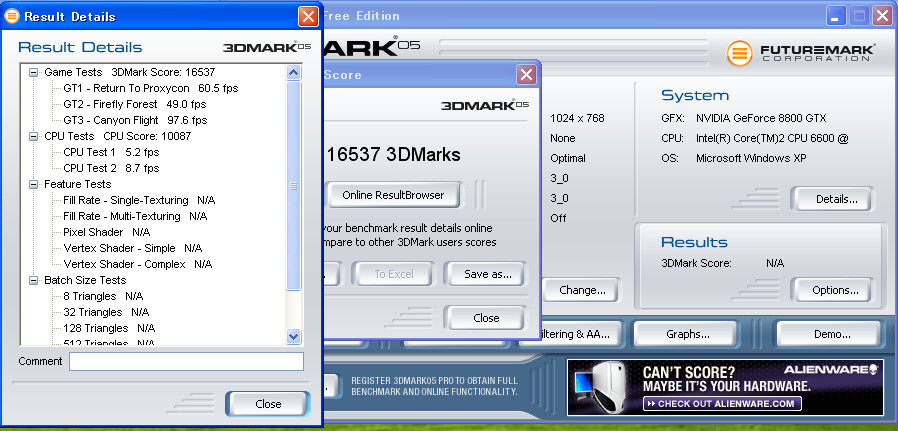Select GT1 - Return To Proxycon row
Image resolution: width=898 pixels, height=431 pixels.
151,88
